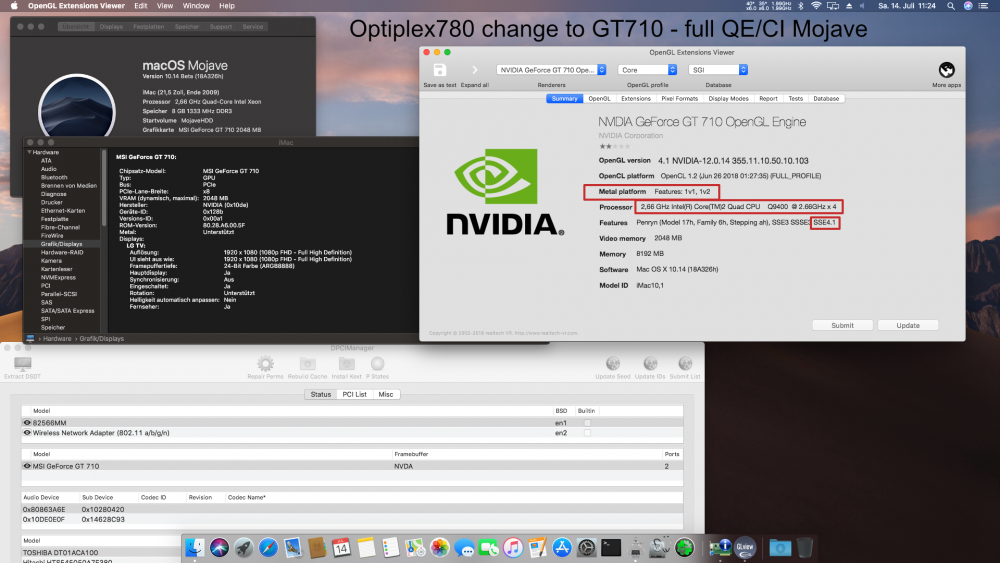Open System Preferences gear in dock
The image size is (1000, 563).
[587, 547]
